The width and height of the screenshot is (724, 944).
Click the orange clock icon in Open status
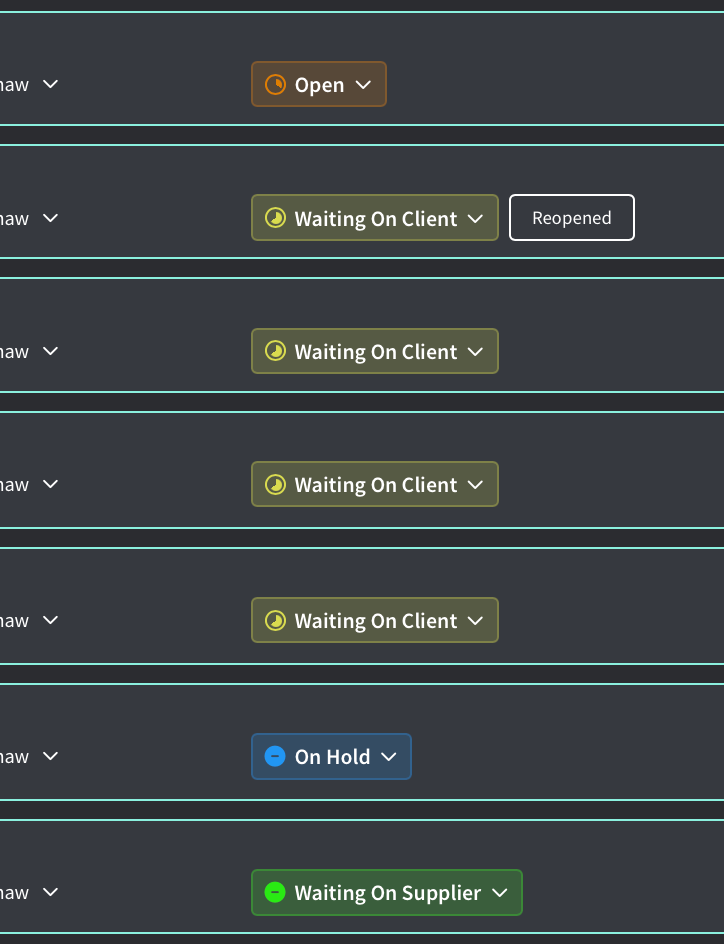[x=275, y=84]
